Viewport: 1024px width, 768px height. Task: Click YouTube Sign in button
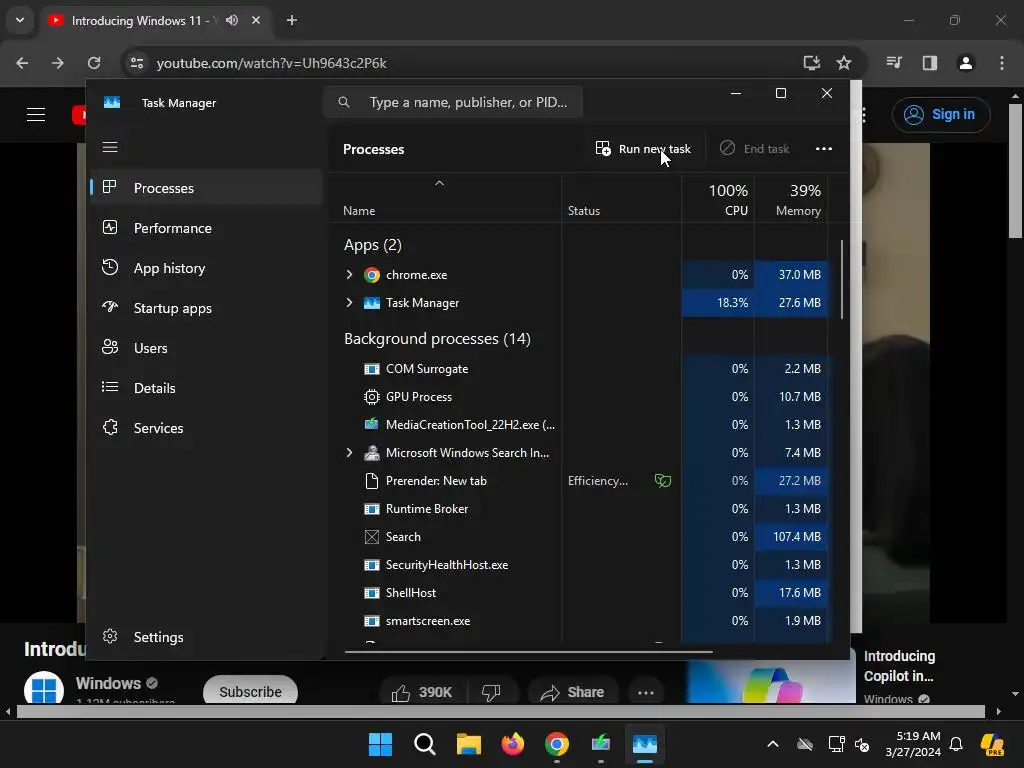[940, 114]
